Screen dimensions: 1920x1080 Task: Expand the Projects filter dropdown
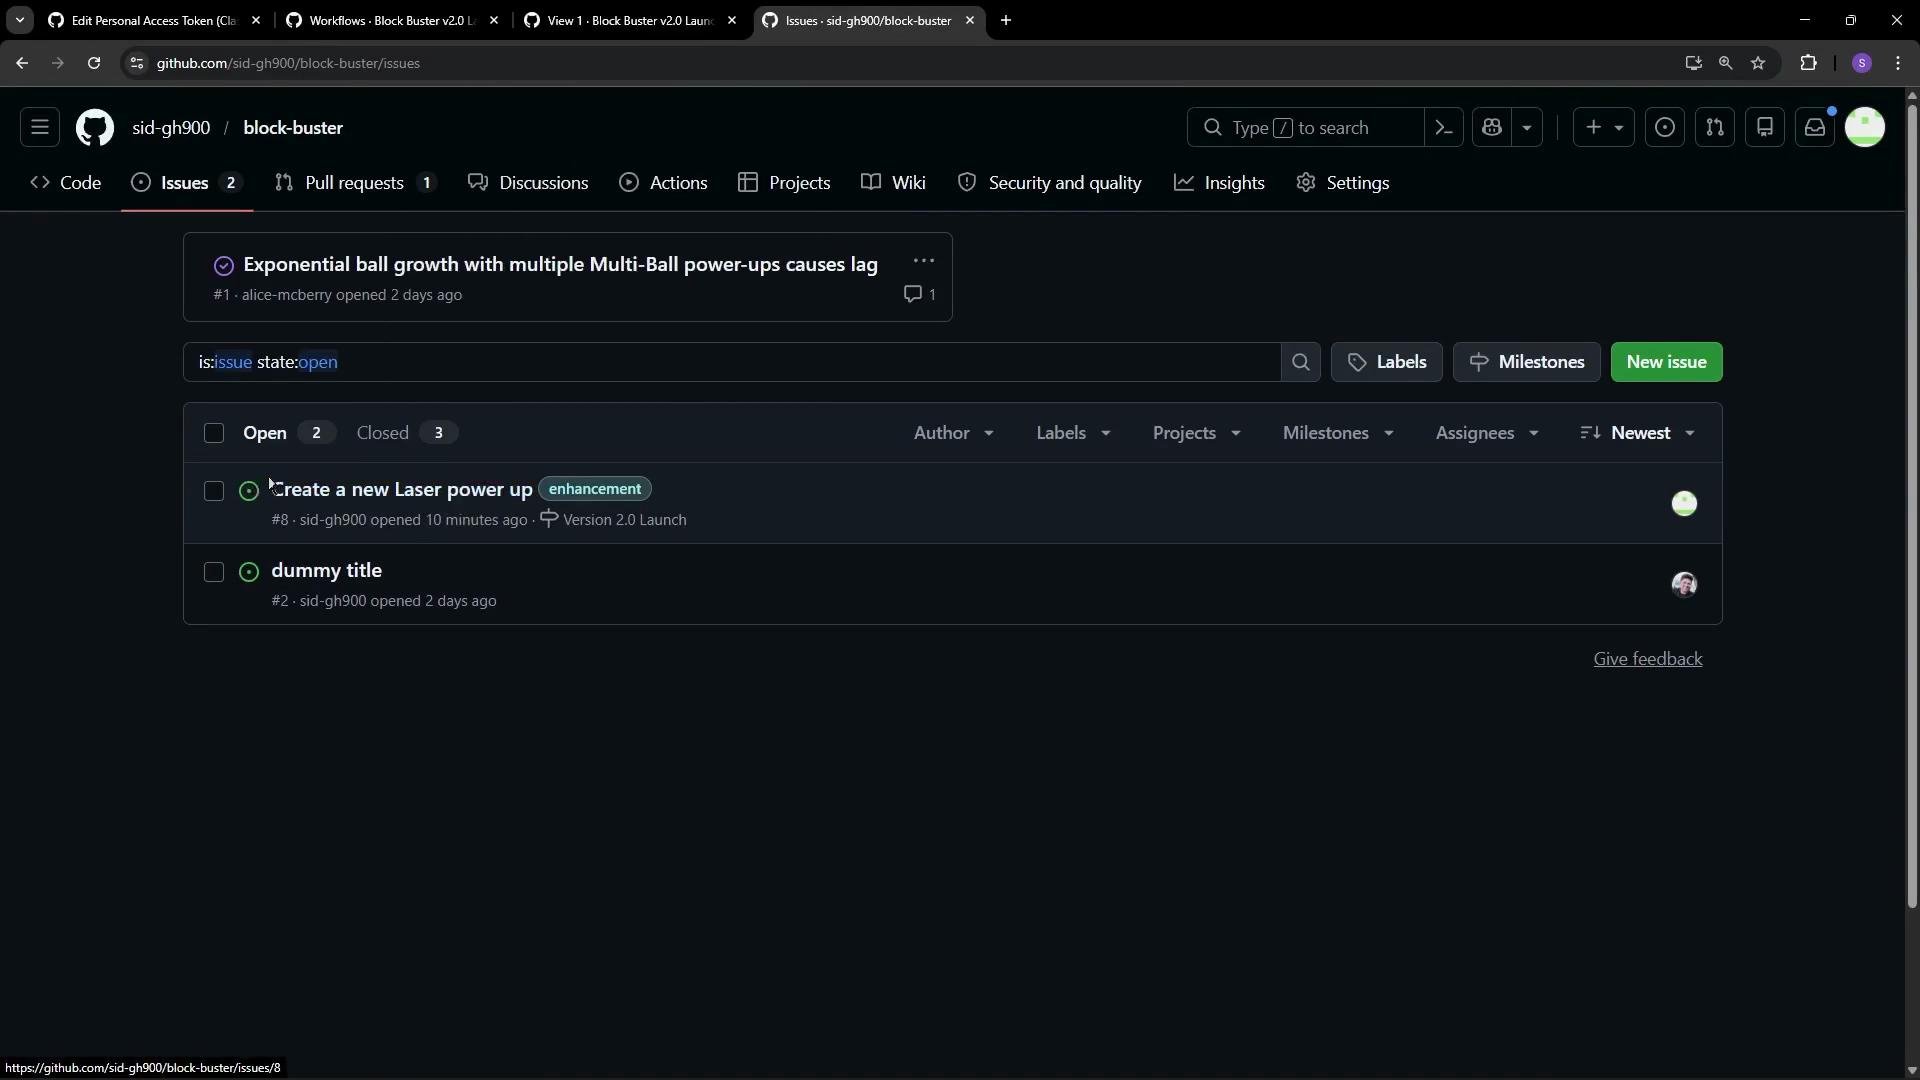tap(1196, 433)
